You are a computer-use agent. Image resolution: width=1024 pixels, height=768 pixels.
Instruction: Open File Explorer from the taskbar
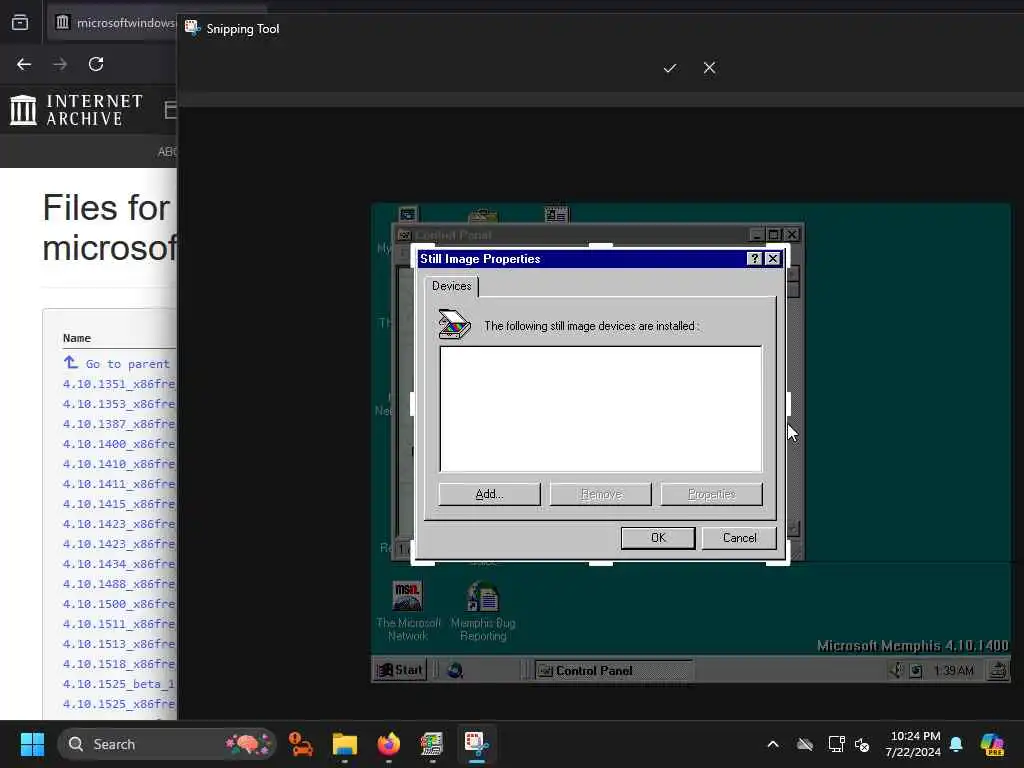click(x=344, y=744)
